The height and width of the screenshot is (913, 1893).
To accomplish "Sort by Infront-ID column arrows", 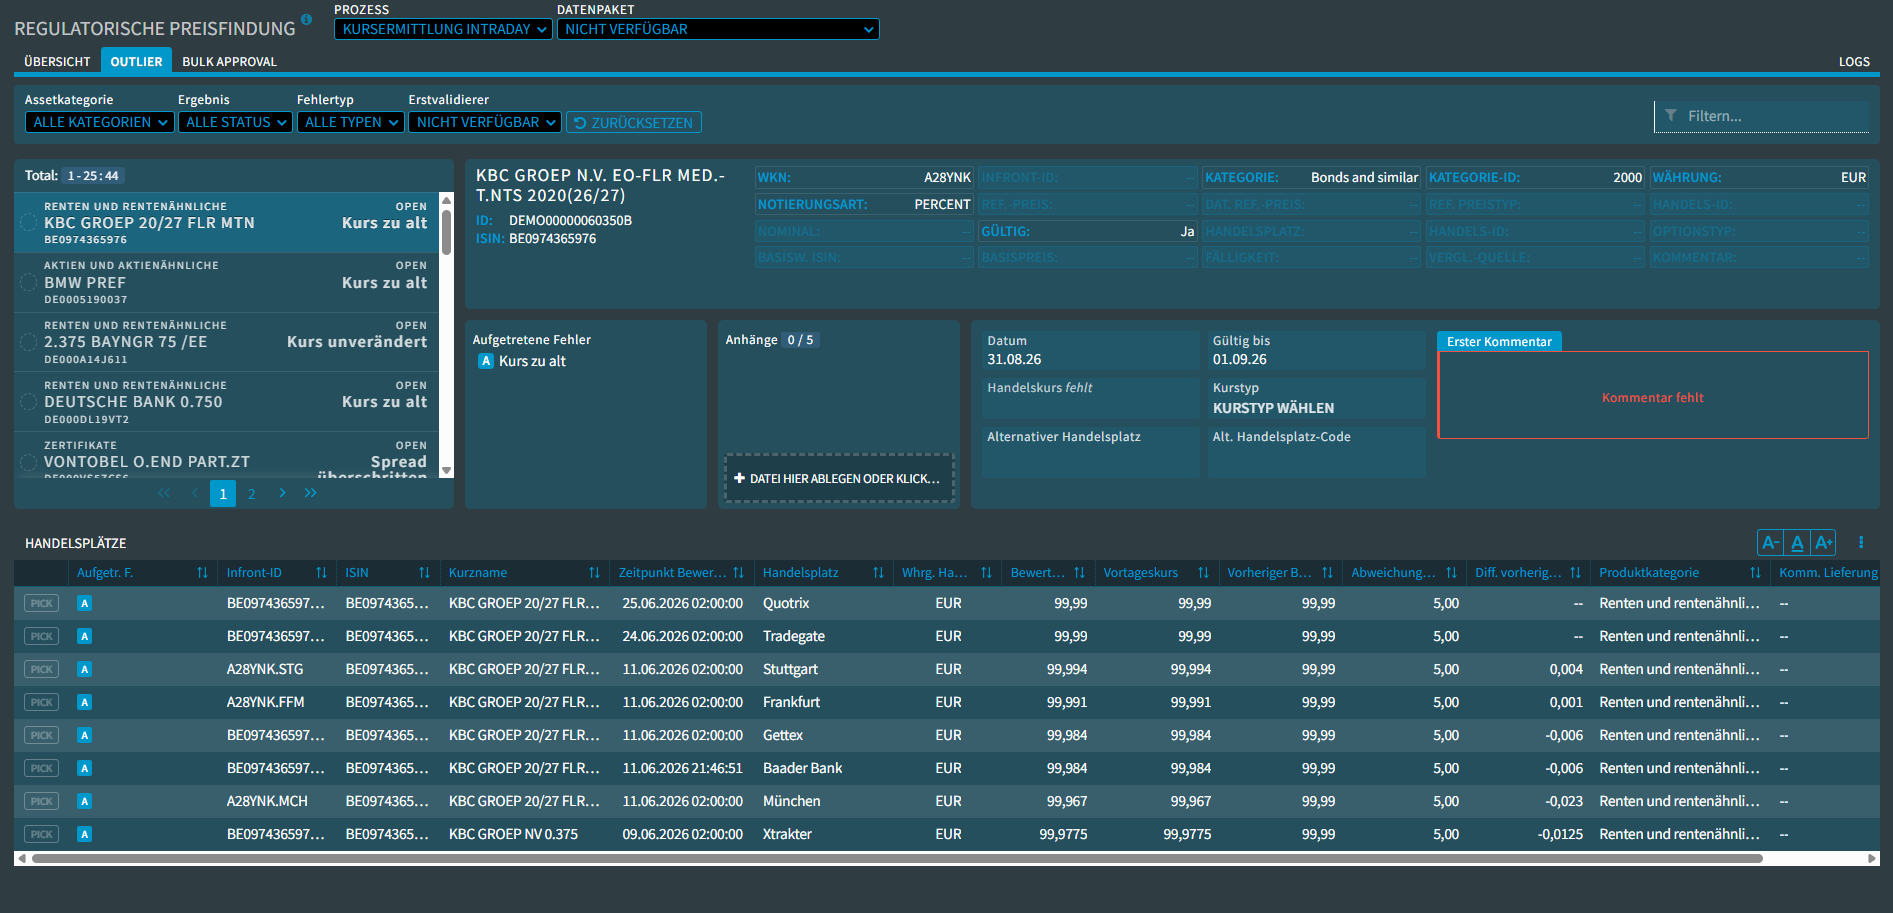I will [x=321, y=573].
